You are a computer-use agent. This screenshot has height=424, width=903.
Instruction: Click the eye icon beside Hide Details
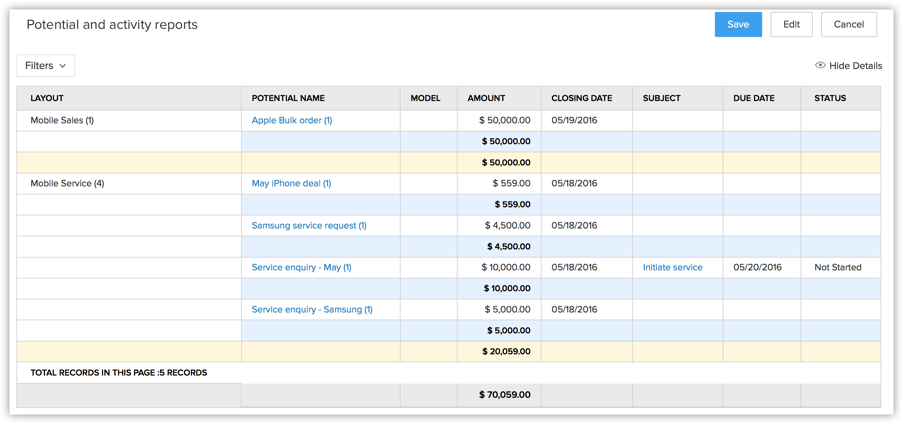(820, 66)
